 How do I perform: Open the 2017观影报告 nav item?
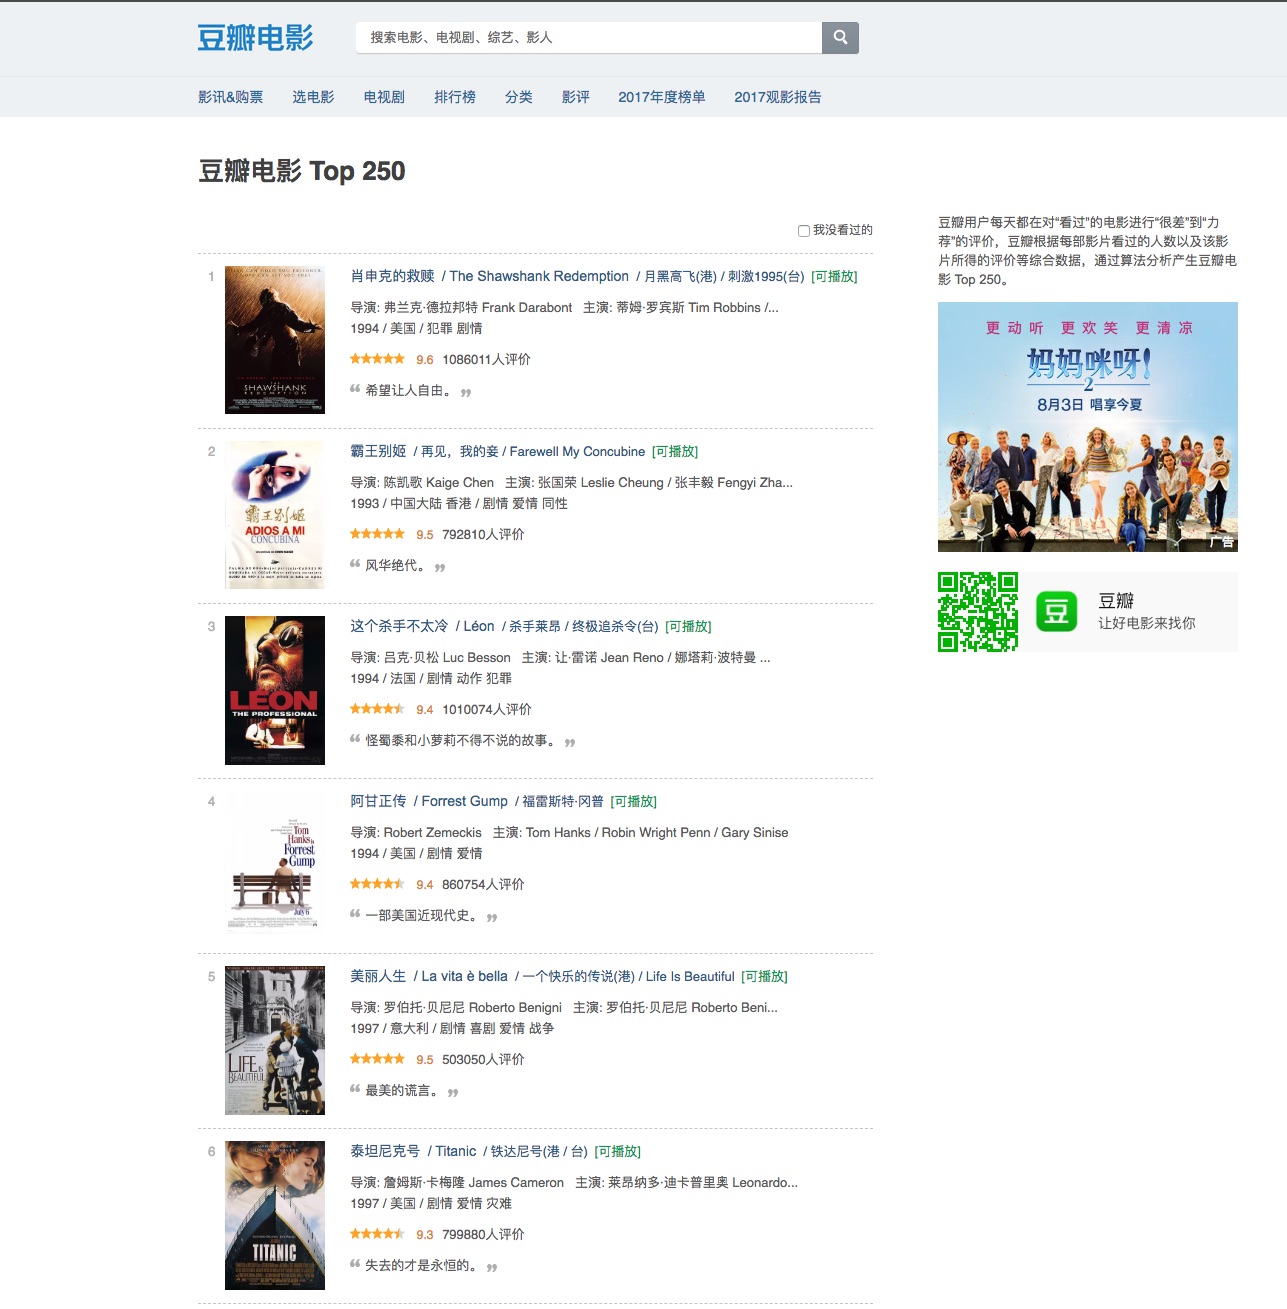click(x=778, y=97)
